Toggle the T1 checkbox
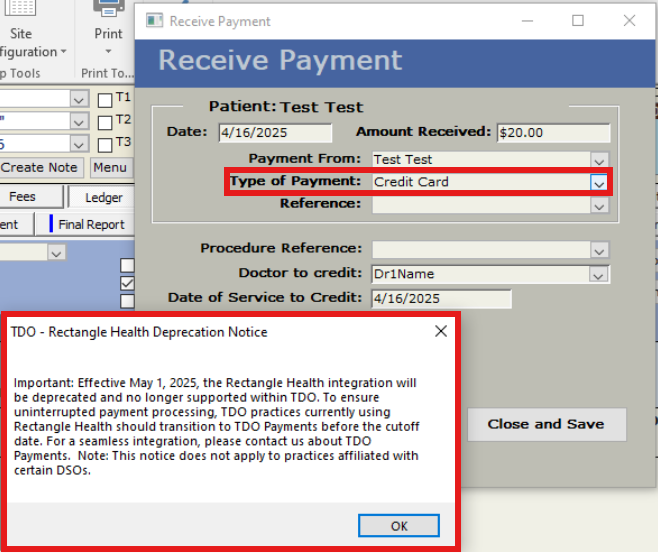Screen dimensions: 658x553 [105, 99]
